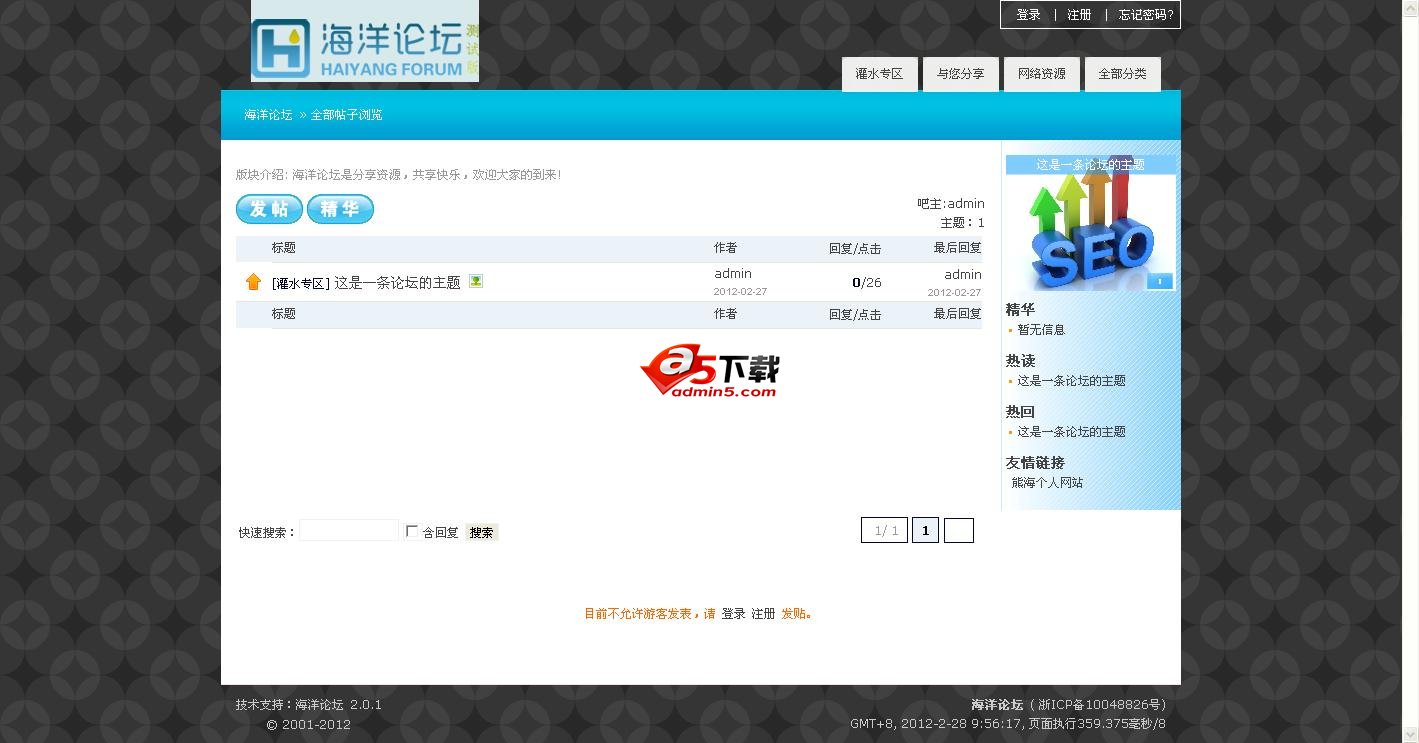Click the 忘记密码? link
The width and height of the screenshot is (1419, 743).
[x=1146, y=15]
